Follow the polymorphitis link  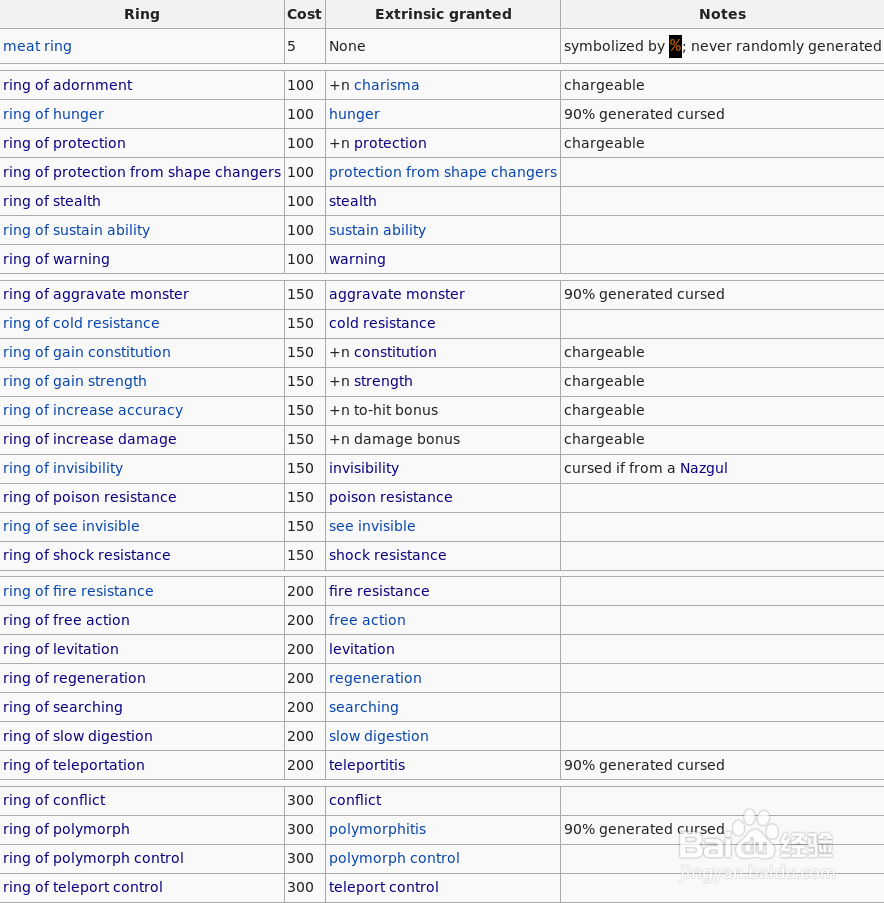point(377,829)
